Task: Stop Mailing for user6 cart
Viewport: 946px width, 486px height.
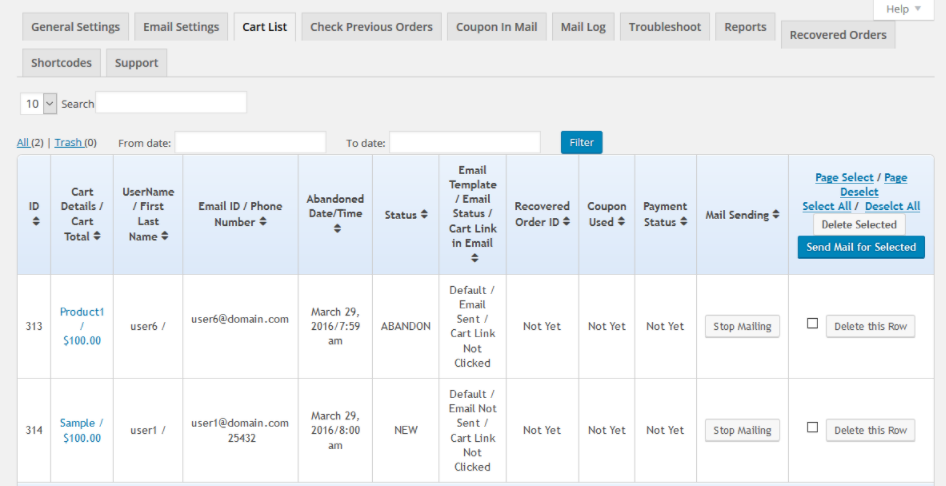Action: coord(742,326)
